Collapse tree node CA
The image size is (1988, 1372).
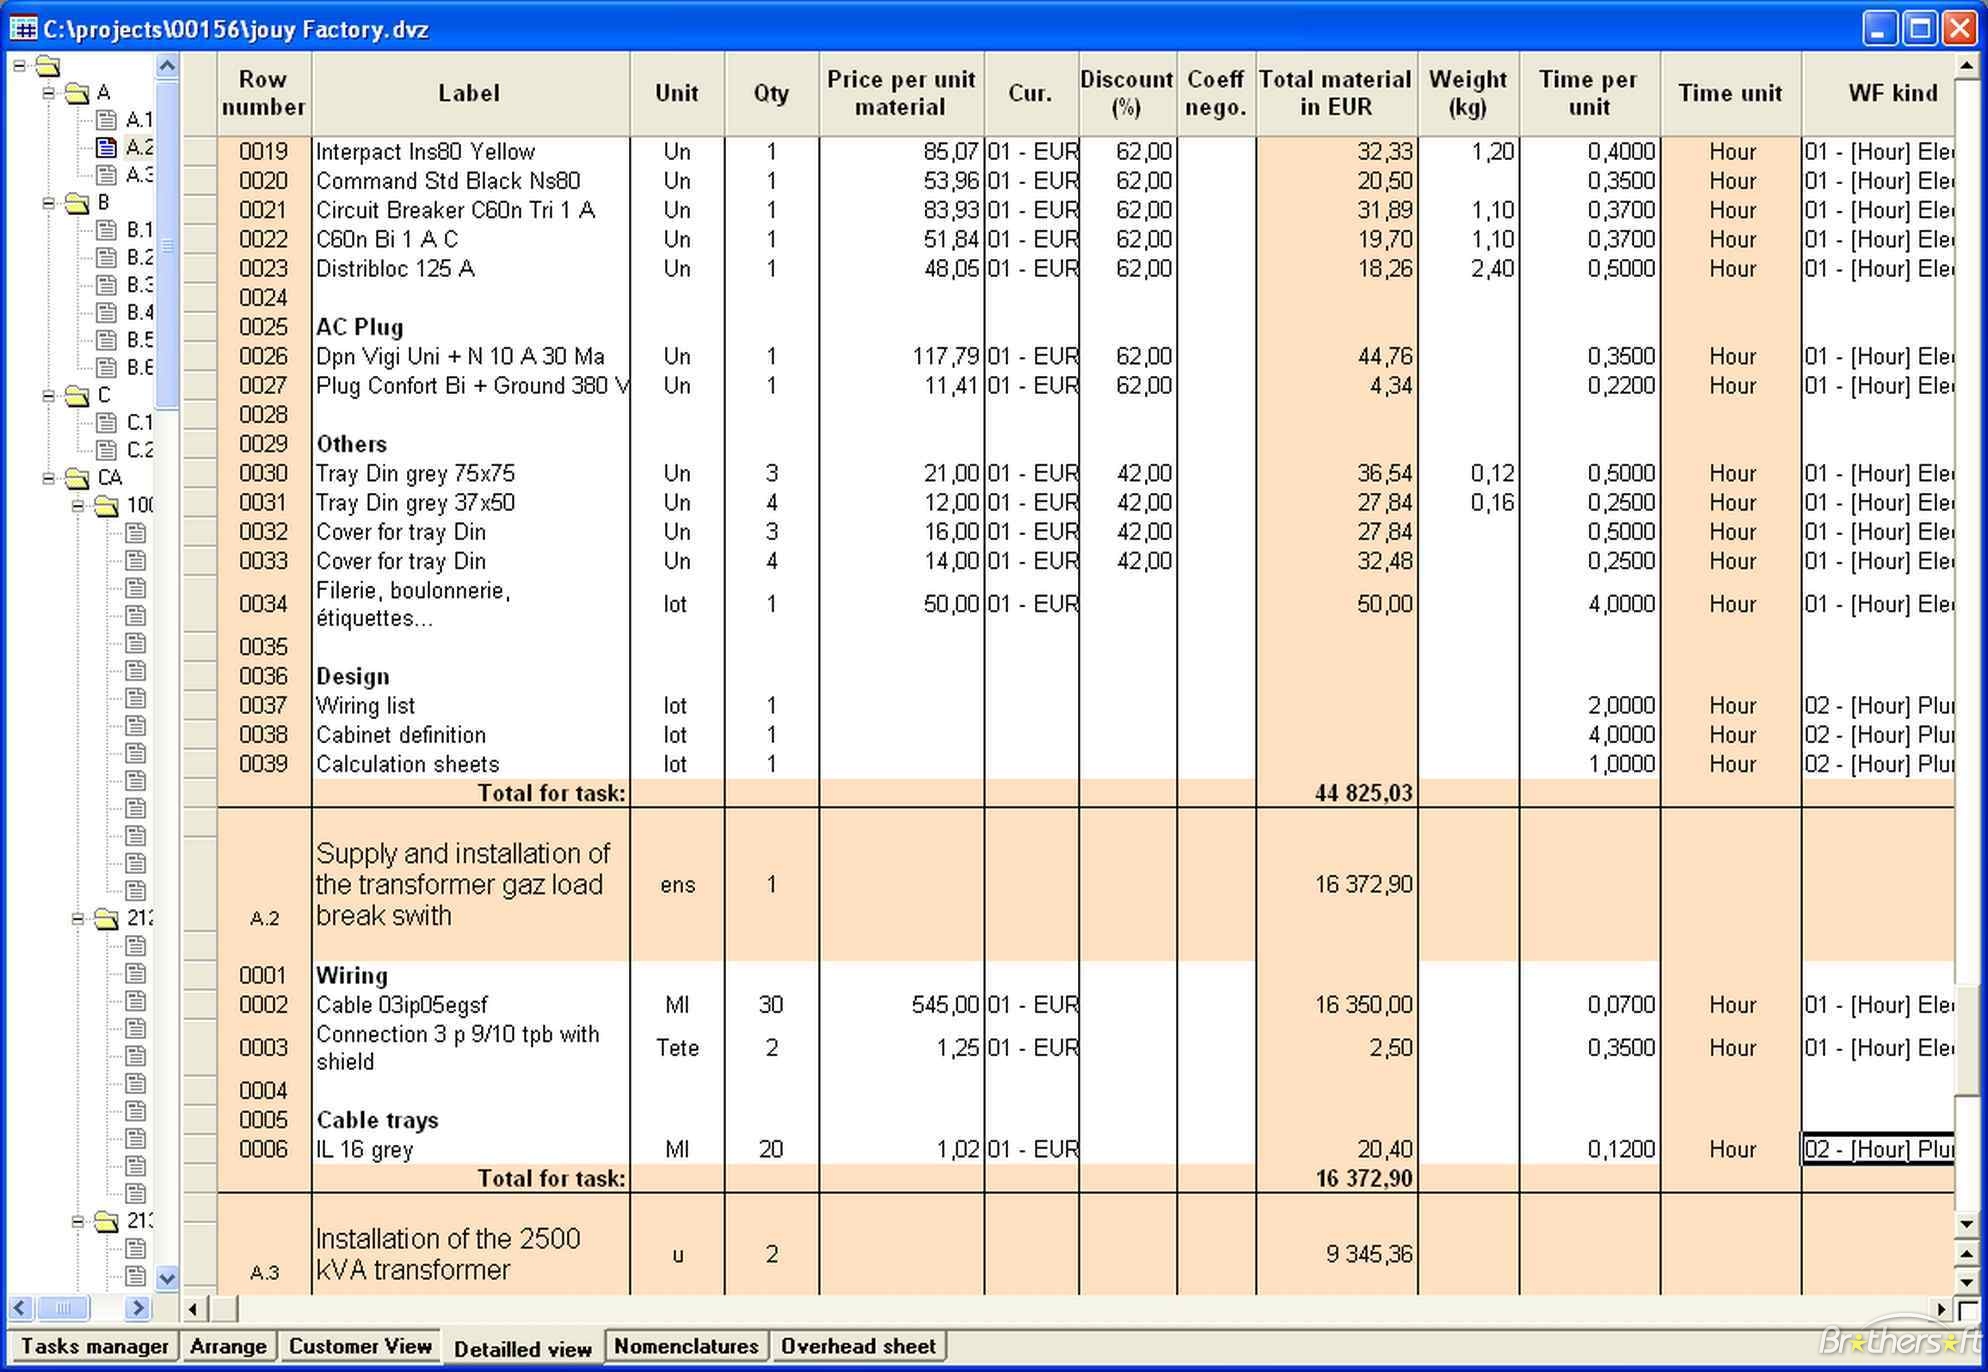pos(48,478)
